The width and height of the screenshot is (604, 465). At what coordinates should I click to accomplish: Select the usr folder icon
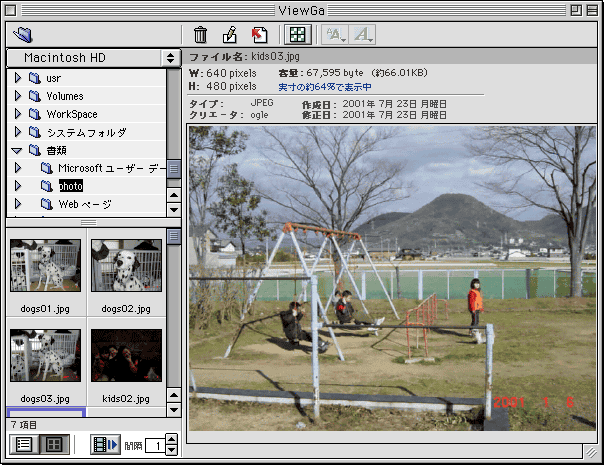35,78
